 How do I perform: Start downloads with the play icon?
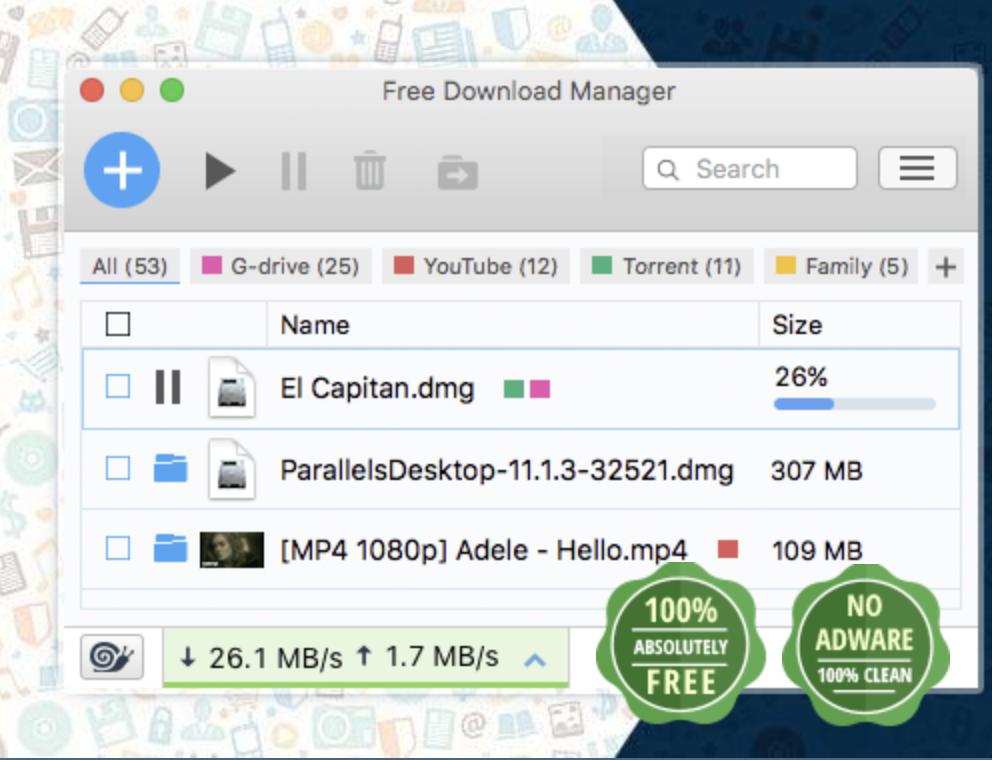click(x=220, y=171)
